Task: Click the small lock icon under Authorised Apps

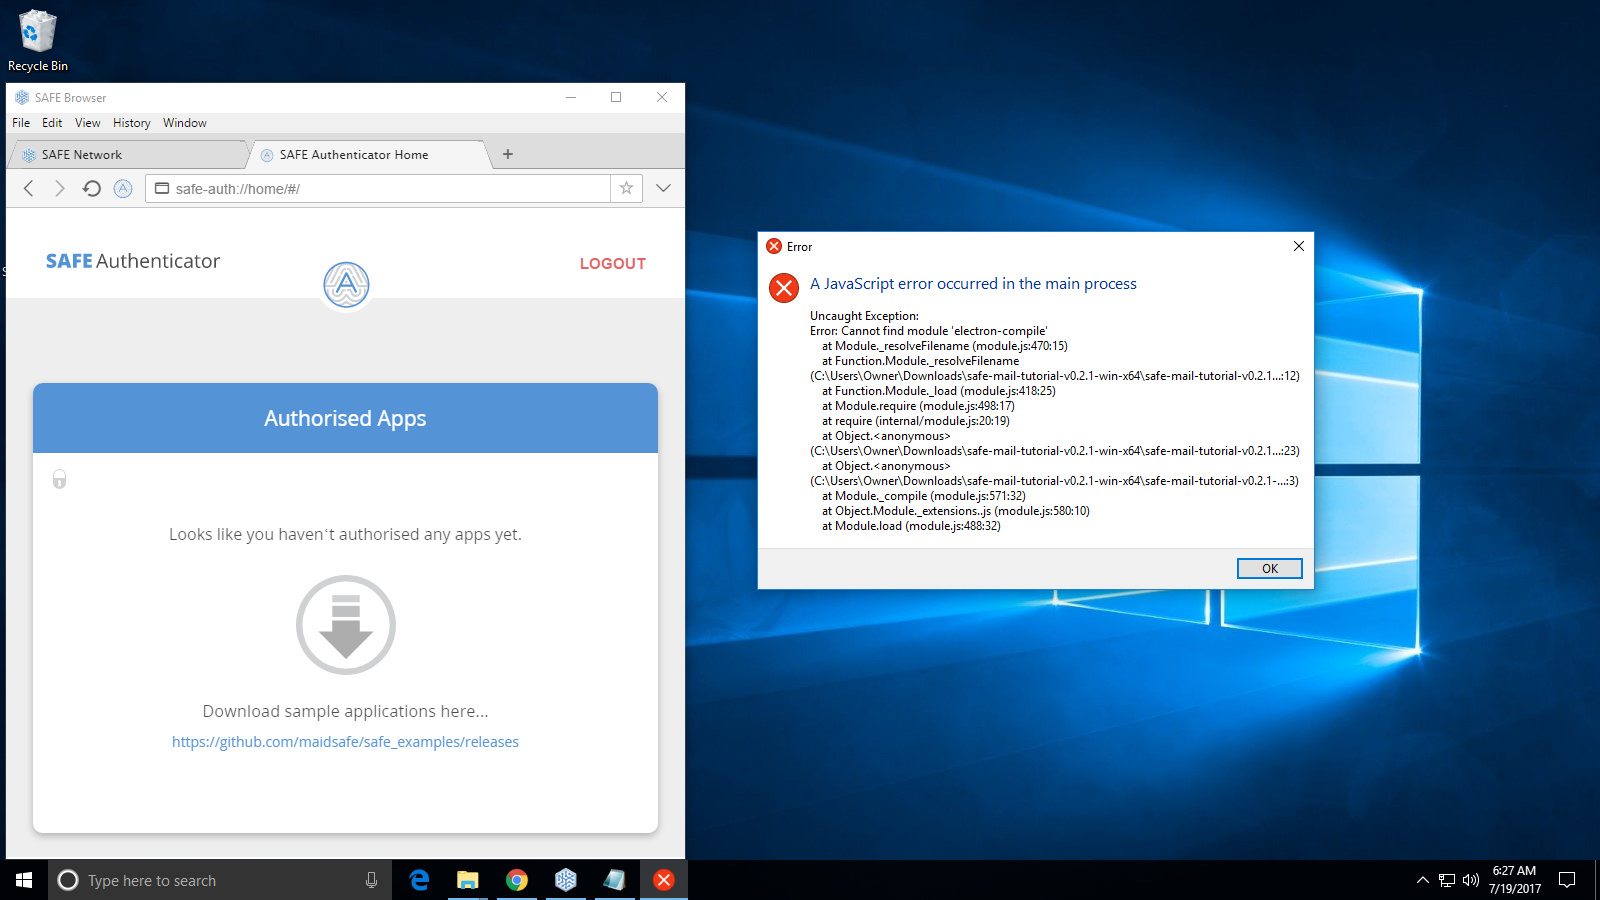Action: 60,480
